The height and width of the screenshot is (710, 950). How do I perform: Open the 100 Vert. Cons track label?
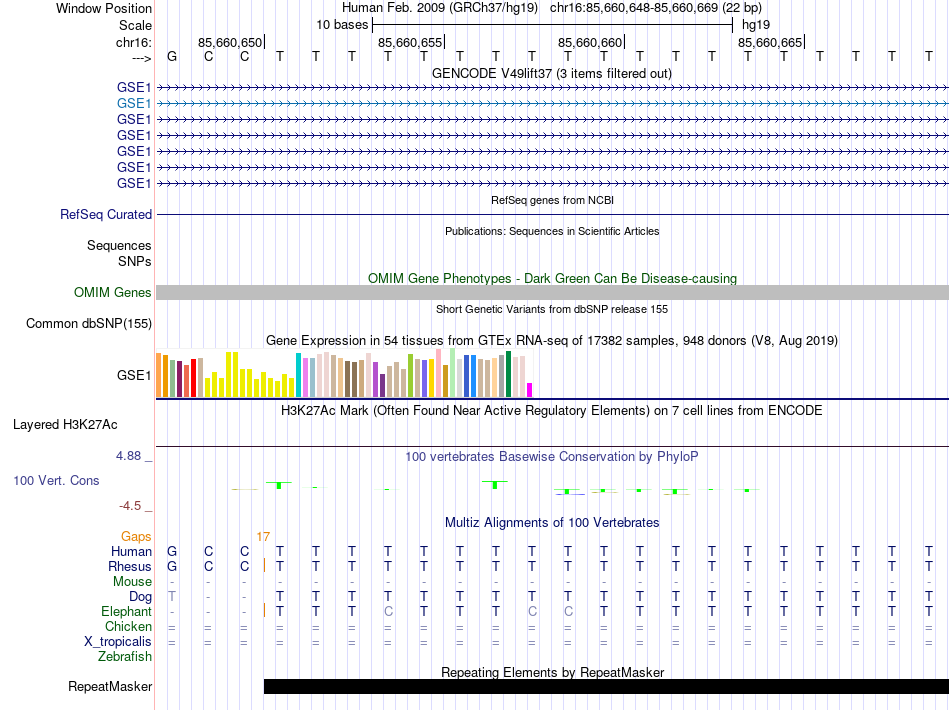pyautogui.click(x=56, y=480)
